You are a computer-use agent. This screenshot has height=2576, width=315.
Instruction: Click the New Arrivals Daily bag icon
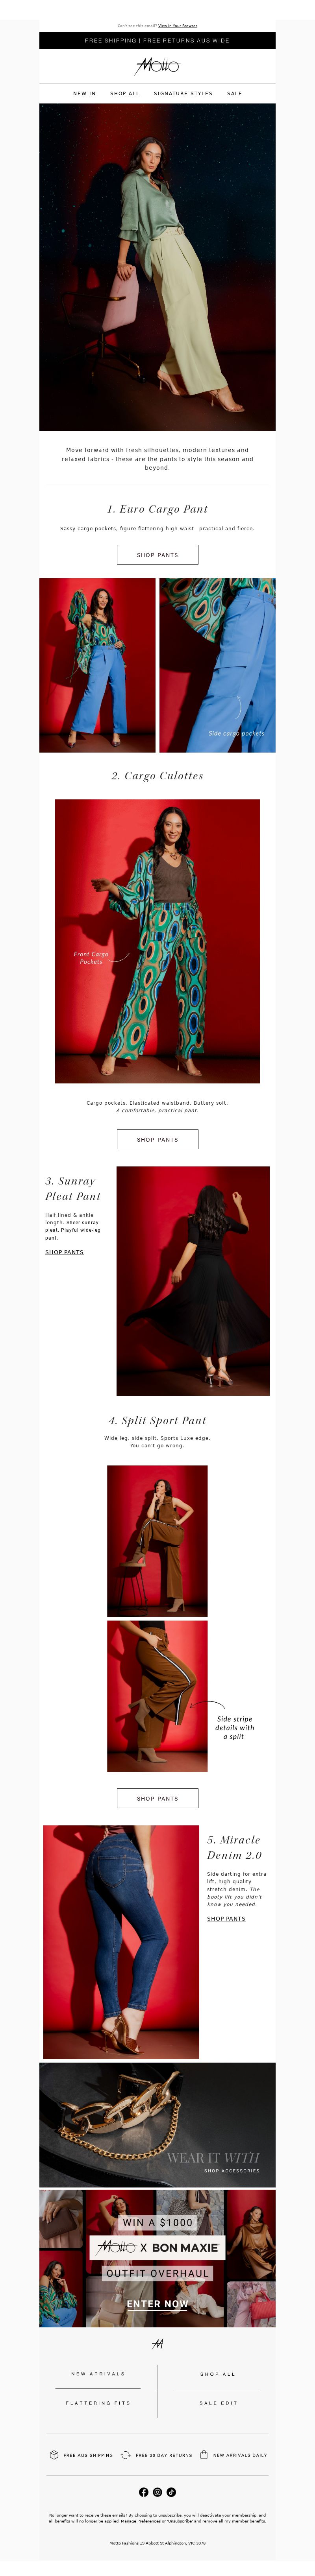pos(204,2454)
